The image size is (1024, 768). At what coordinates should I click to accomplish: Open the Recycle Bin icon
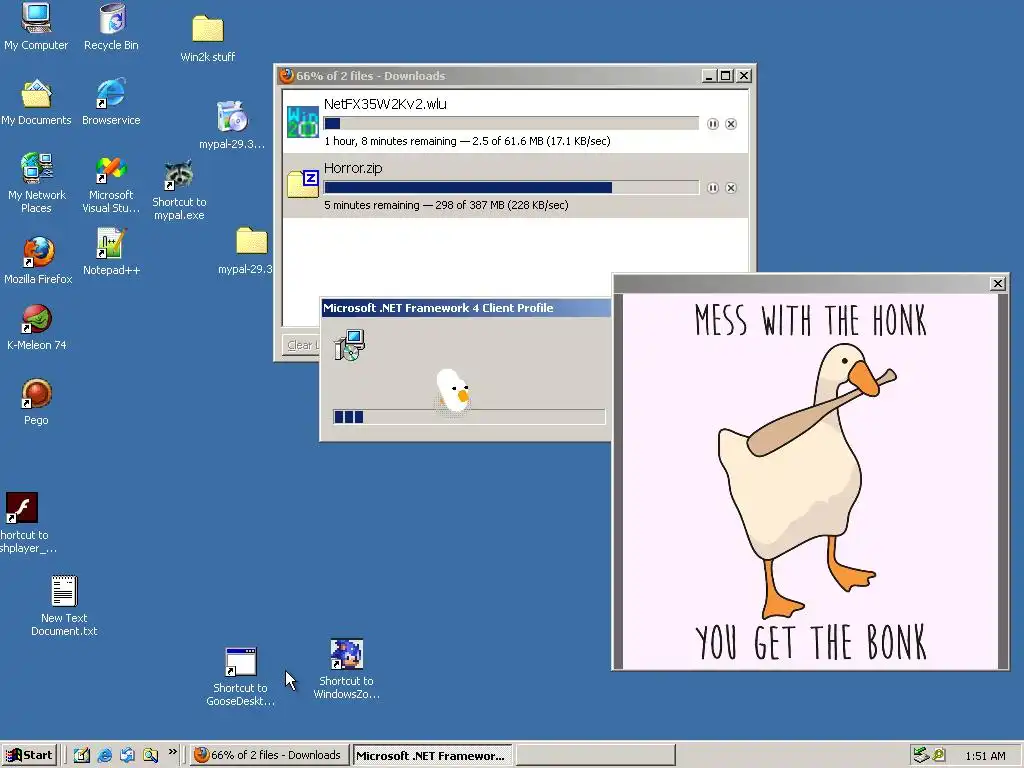tap(112, 18)
